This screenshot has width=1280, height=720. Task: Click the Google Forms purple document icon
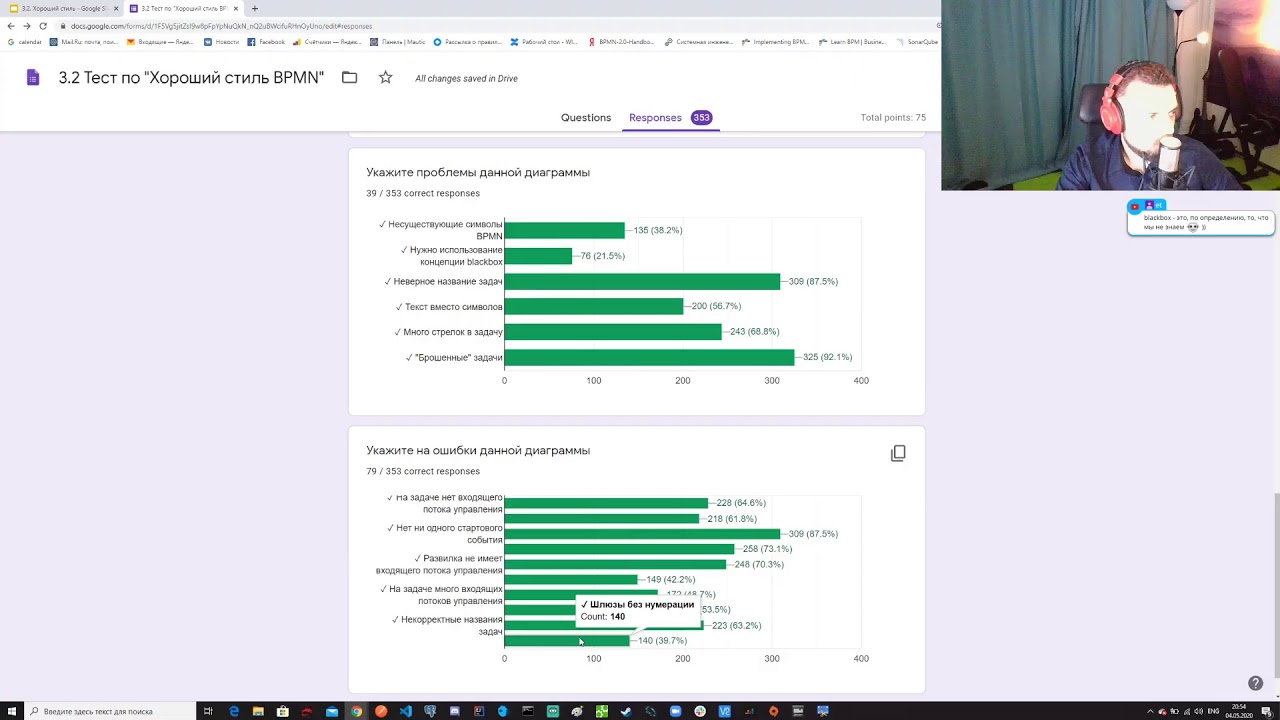(x=33, y=78)
